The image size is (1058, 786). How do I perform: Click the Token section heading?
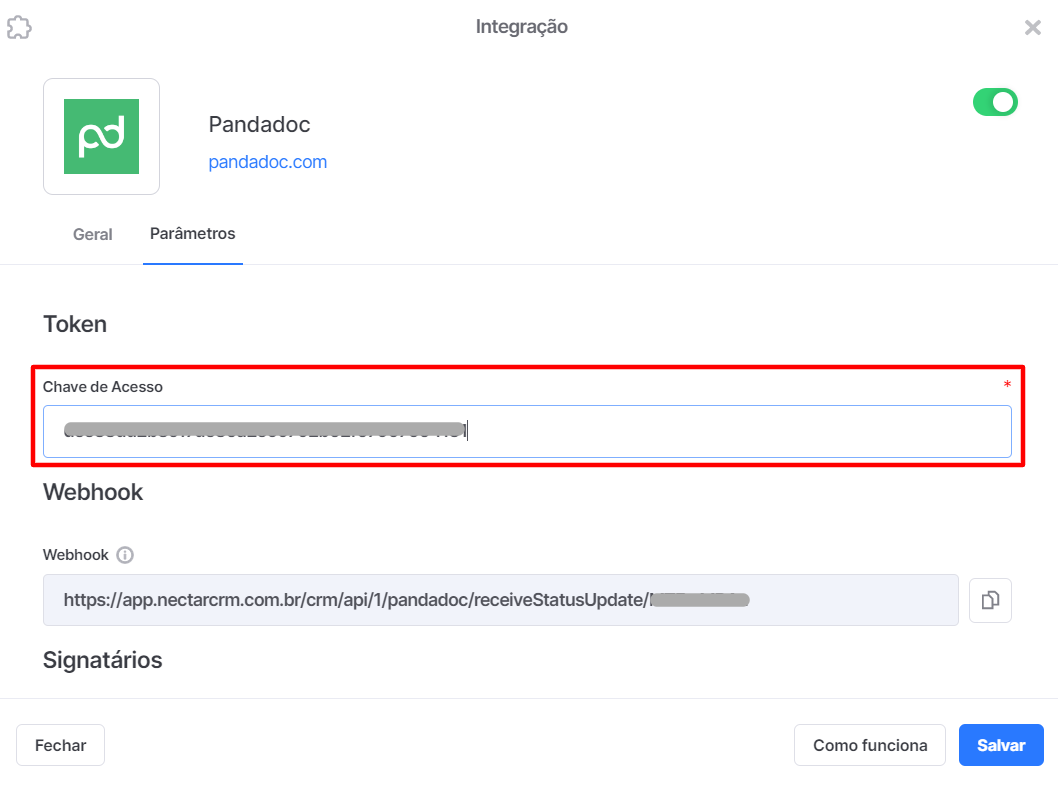[75, 324]
